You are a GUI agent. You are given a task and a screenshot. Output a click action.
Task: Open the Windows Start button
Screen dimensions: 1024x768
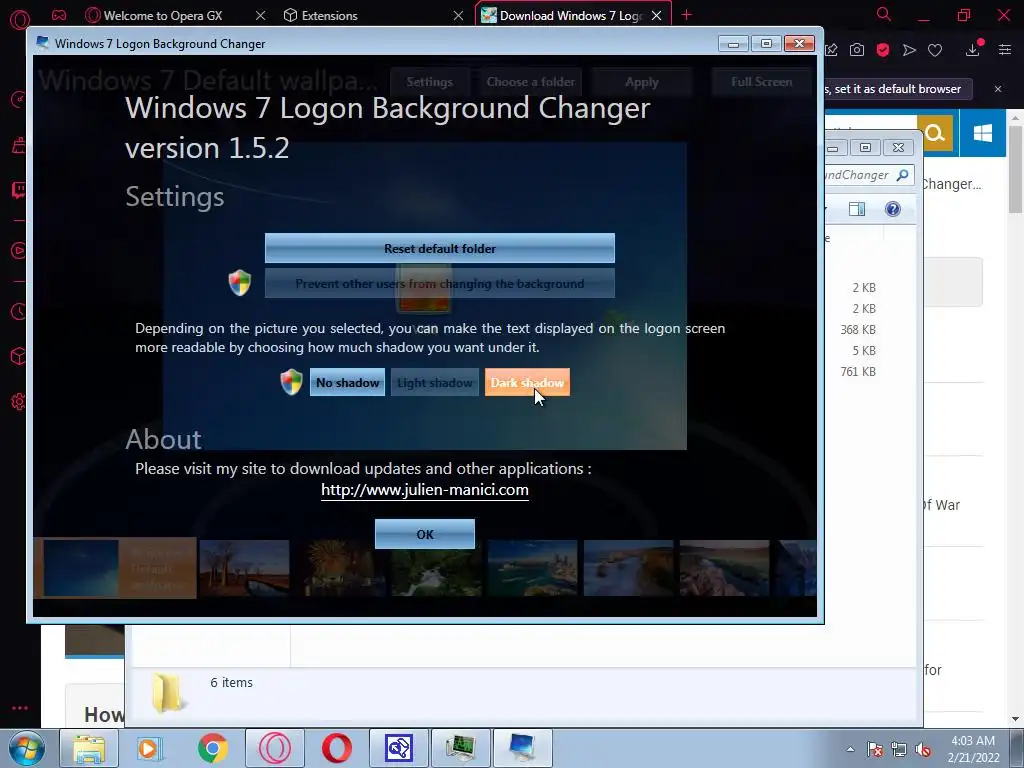click(x=27, y=748)
